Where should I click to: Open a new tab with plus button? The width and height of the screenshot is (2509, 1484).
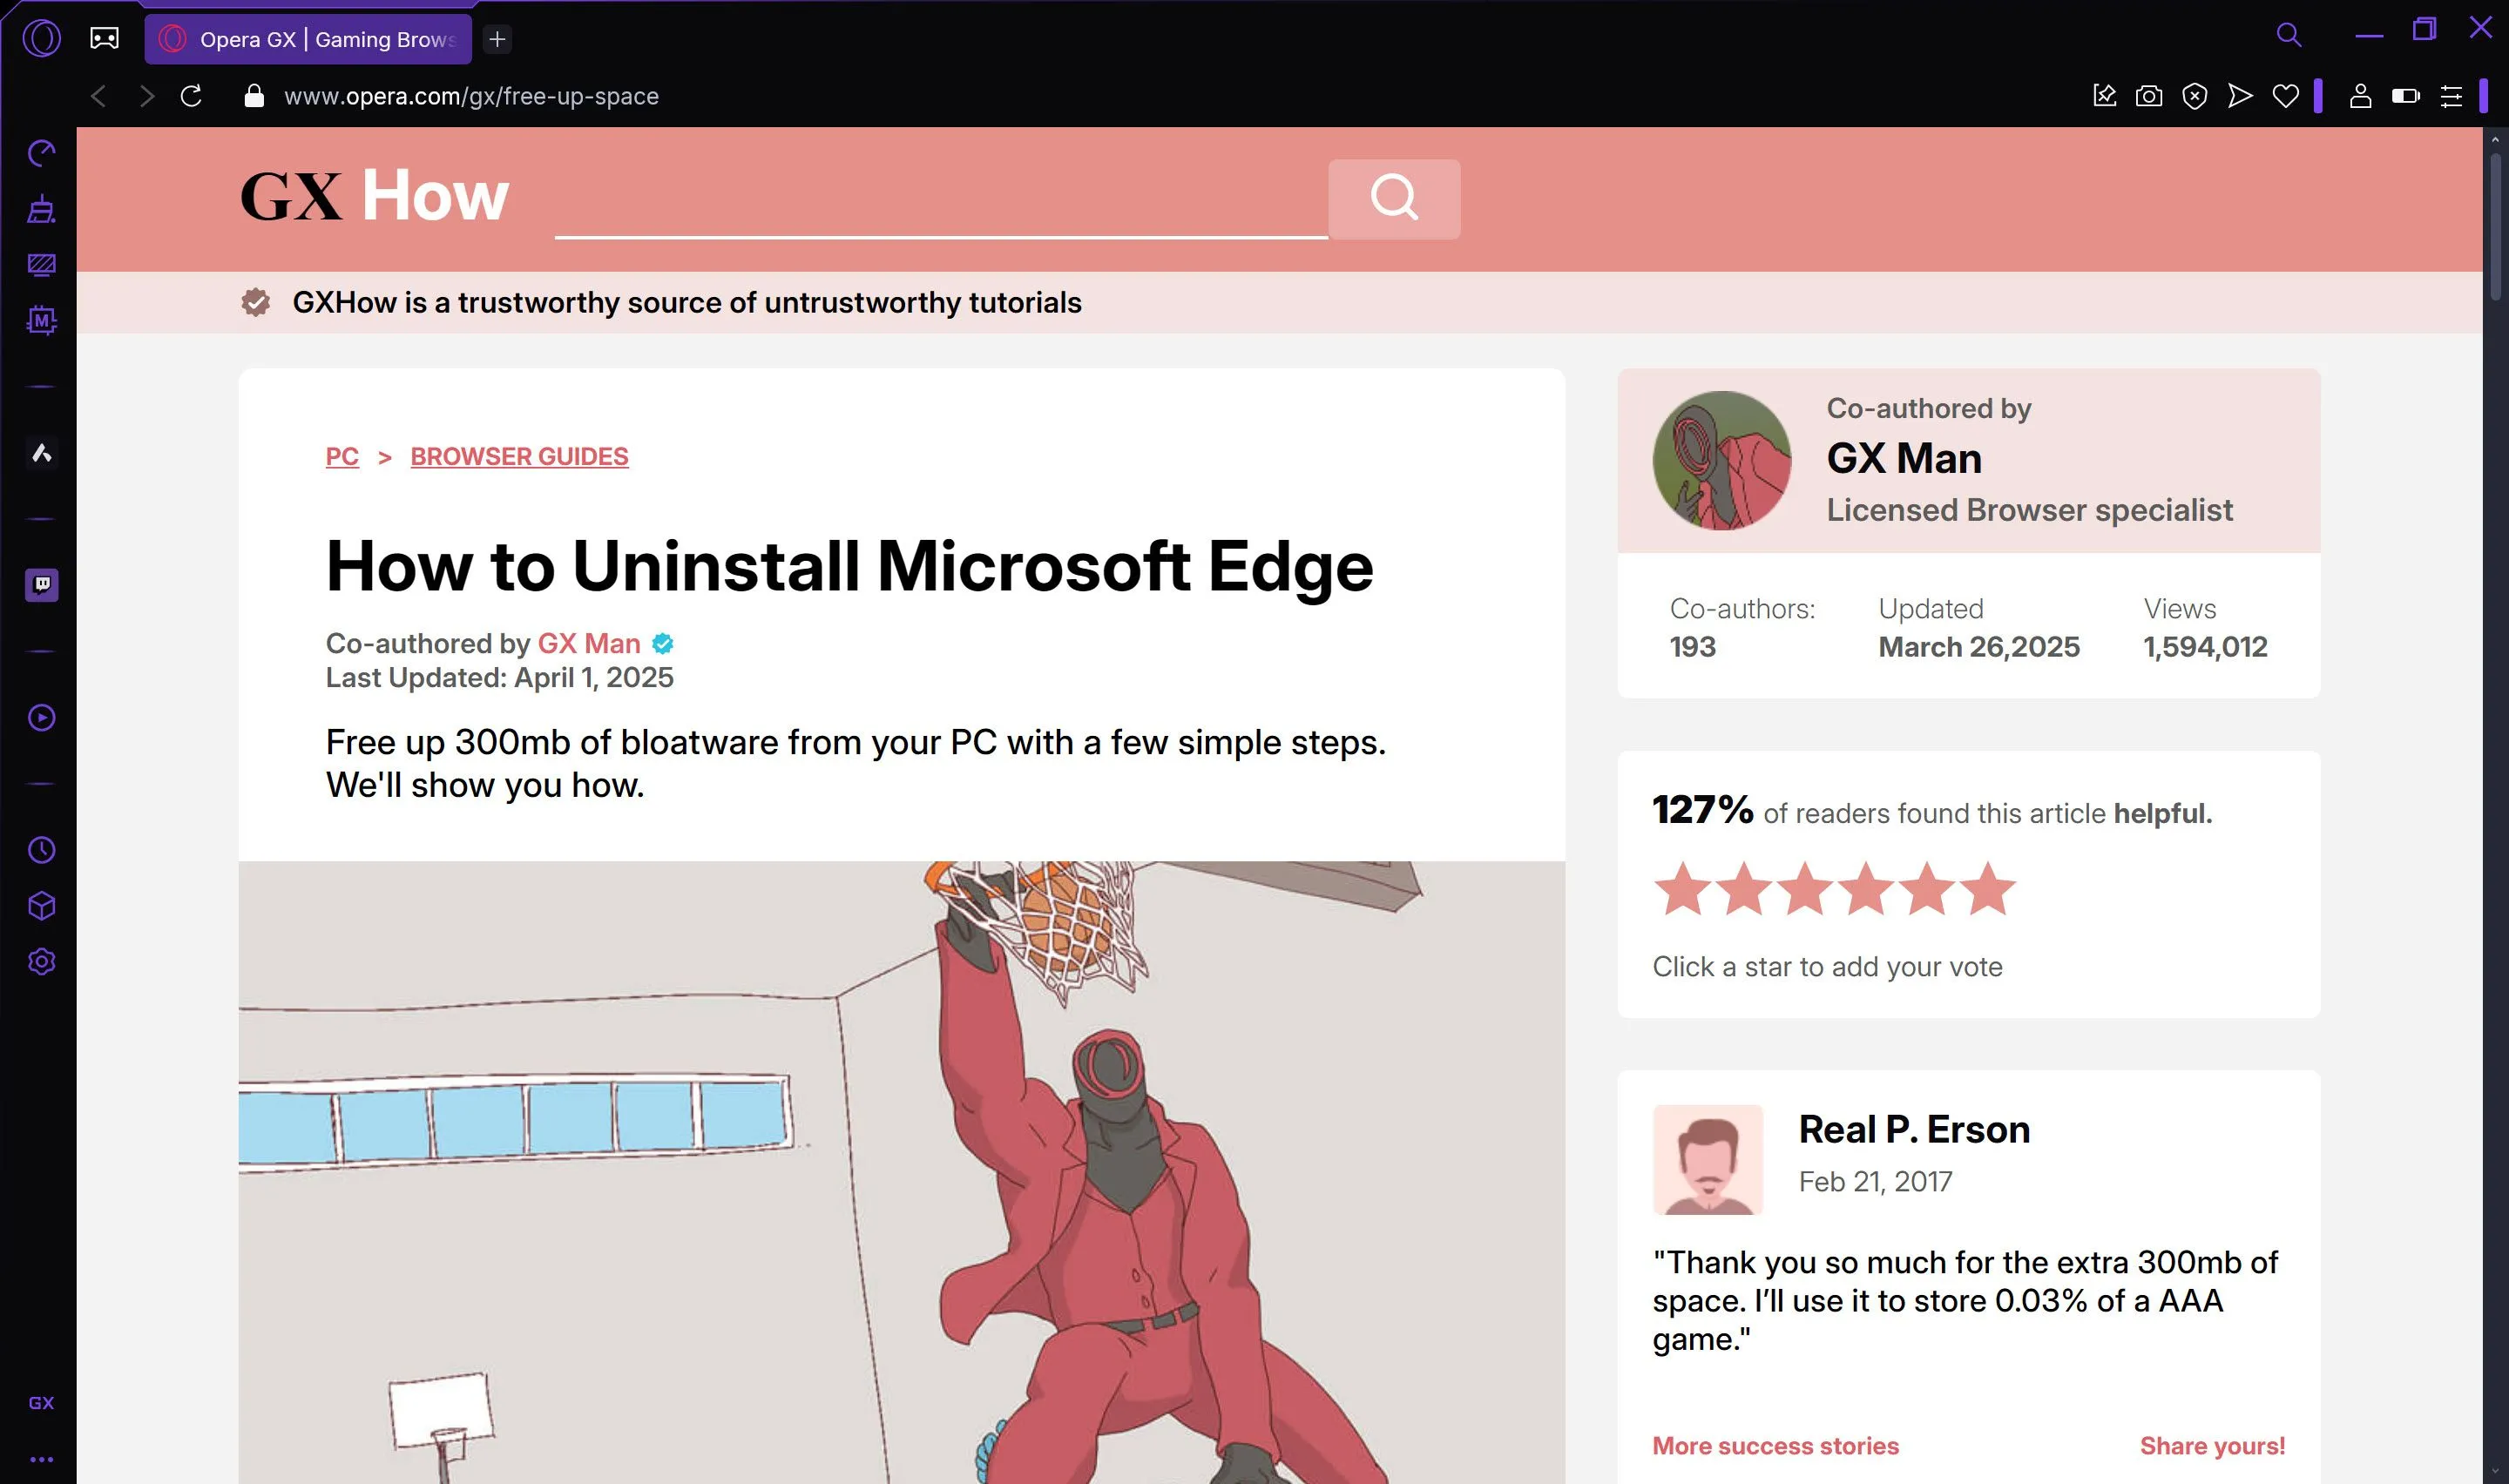click(x=497, y=39)
